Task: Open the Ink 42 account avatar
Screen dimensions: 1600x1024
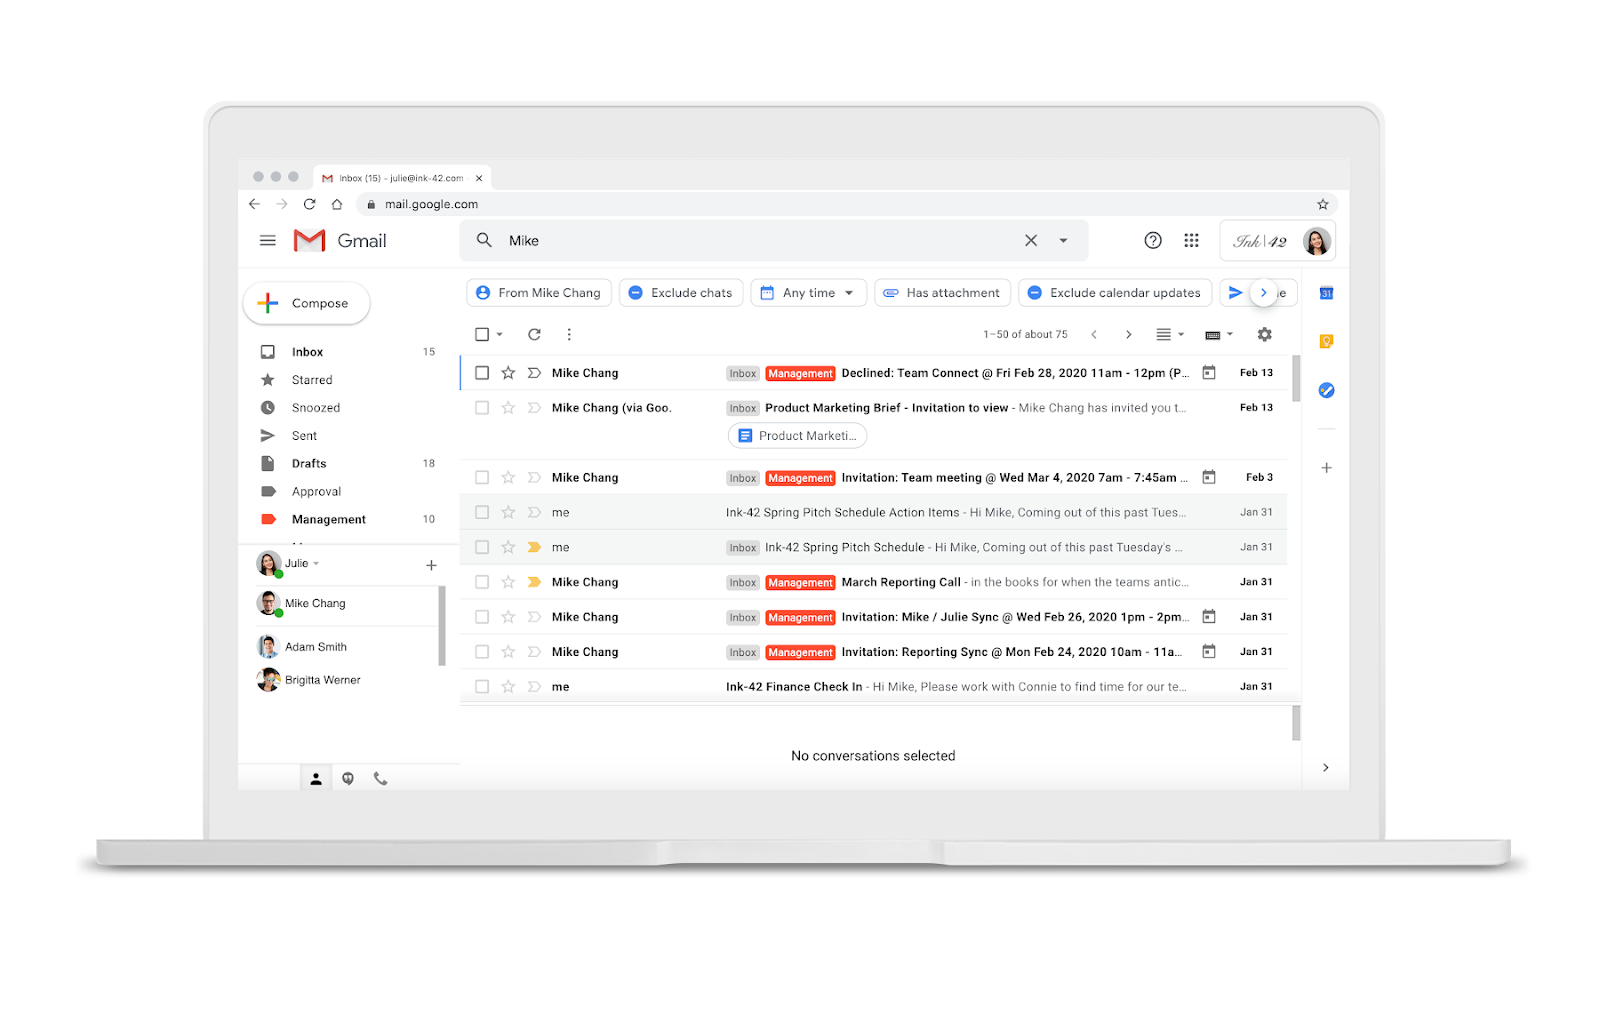Action: point(1316,241)
